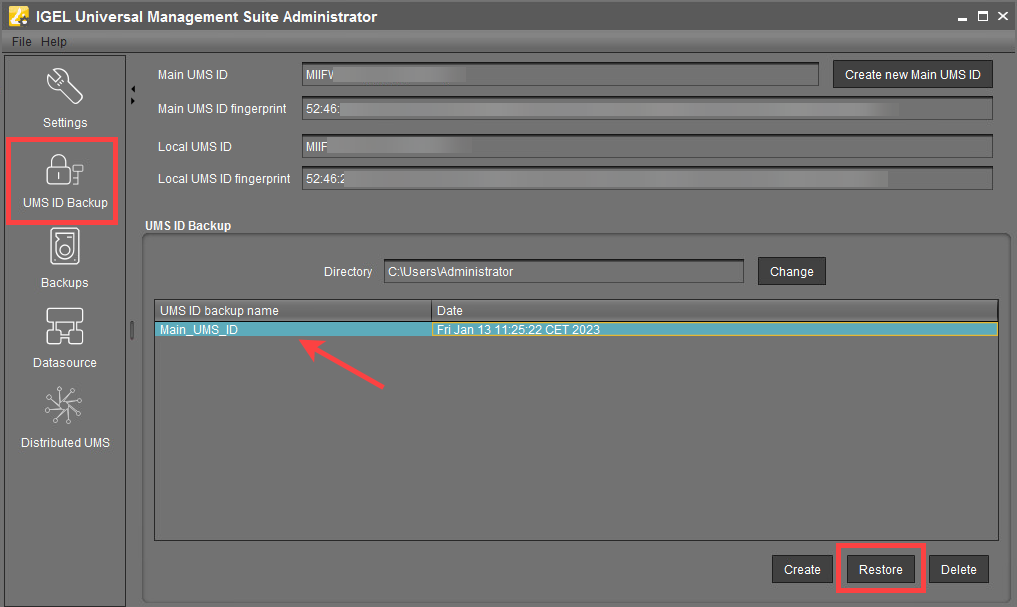Select the UMS ID Backup padlock icon
The width and height of the screenshot is (1017, 607).
click(x=65, y=169)
